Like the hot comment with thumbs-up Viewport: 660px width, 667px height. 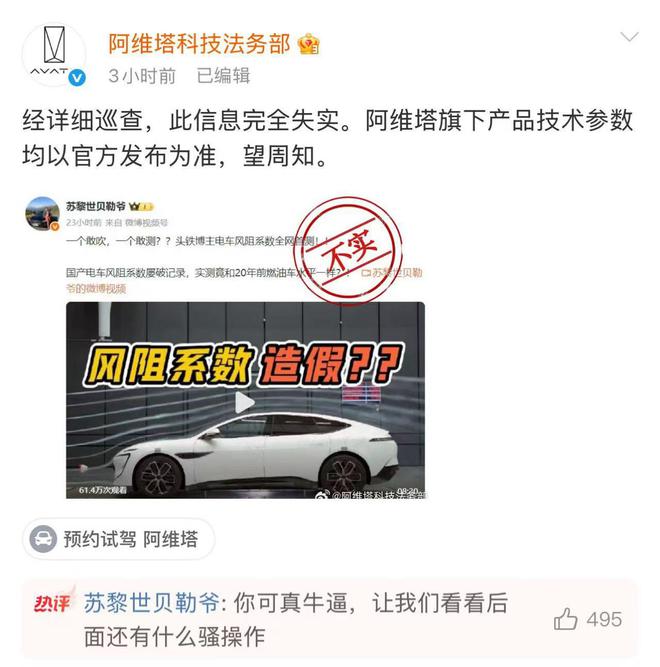click(x=565, y=619)
